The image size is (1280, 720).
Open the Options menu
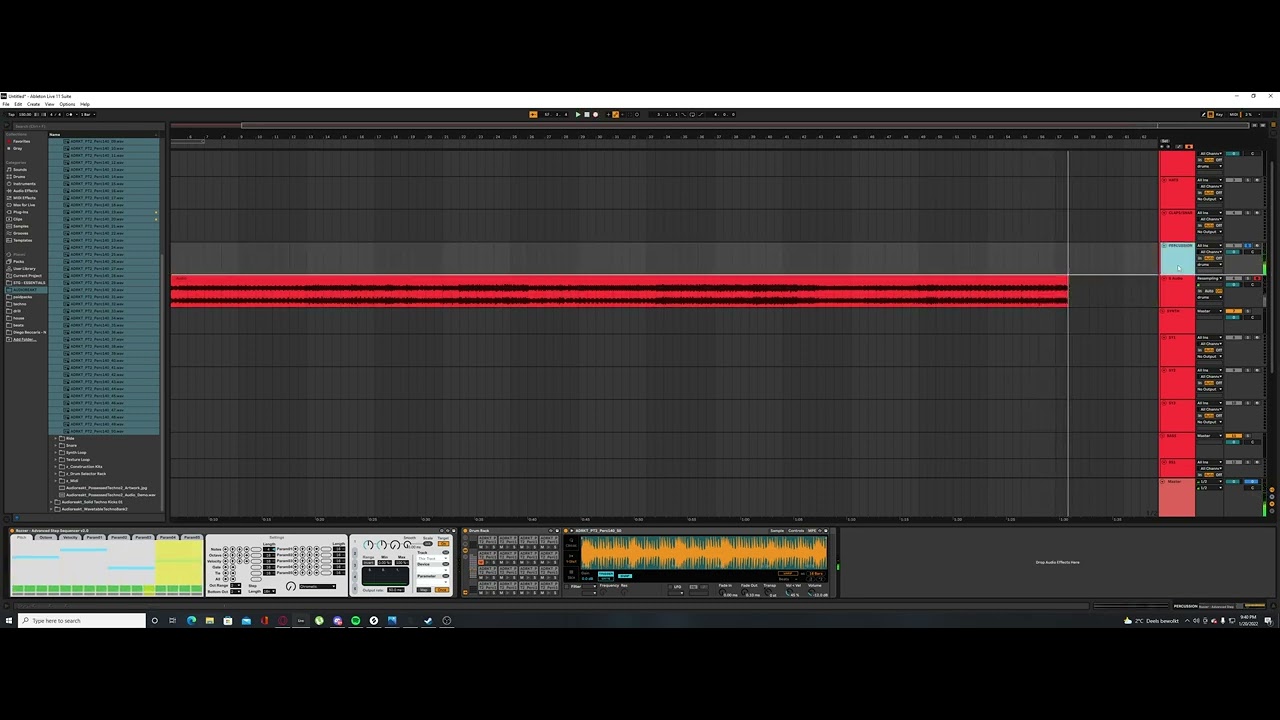click(67, 104)
